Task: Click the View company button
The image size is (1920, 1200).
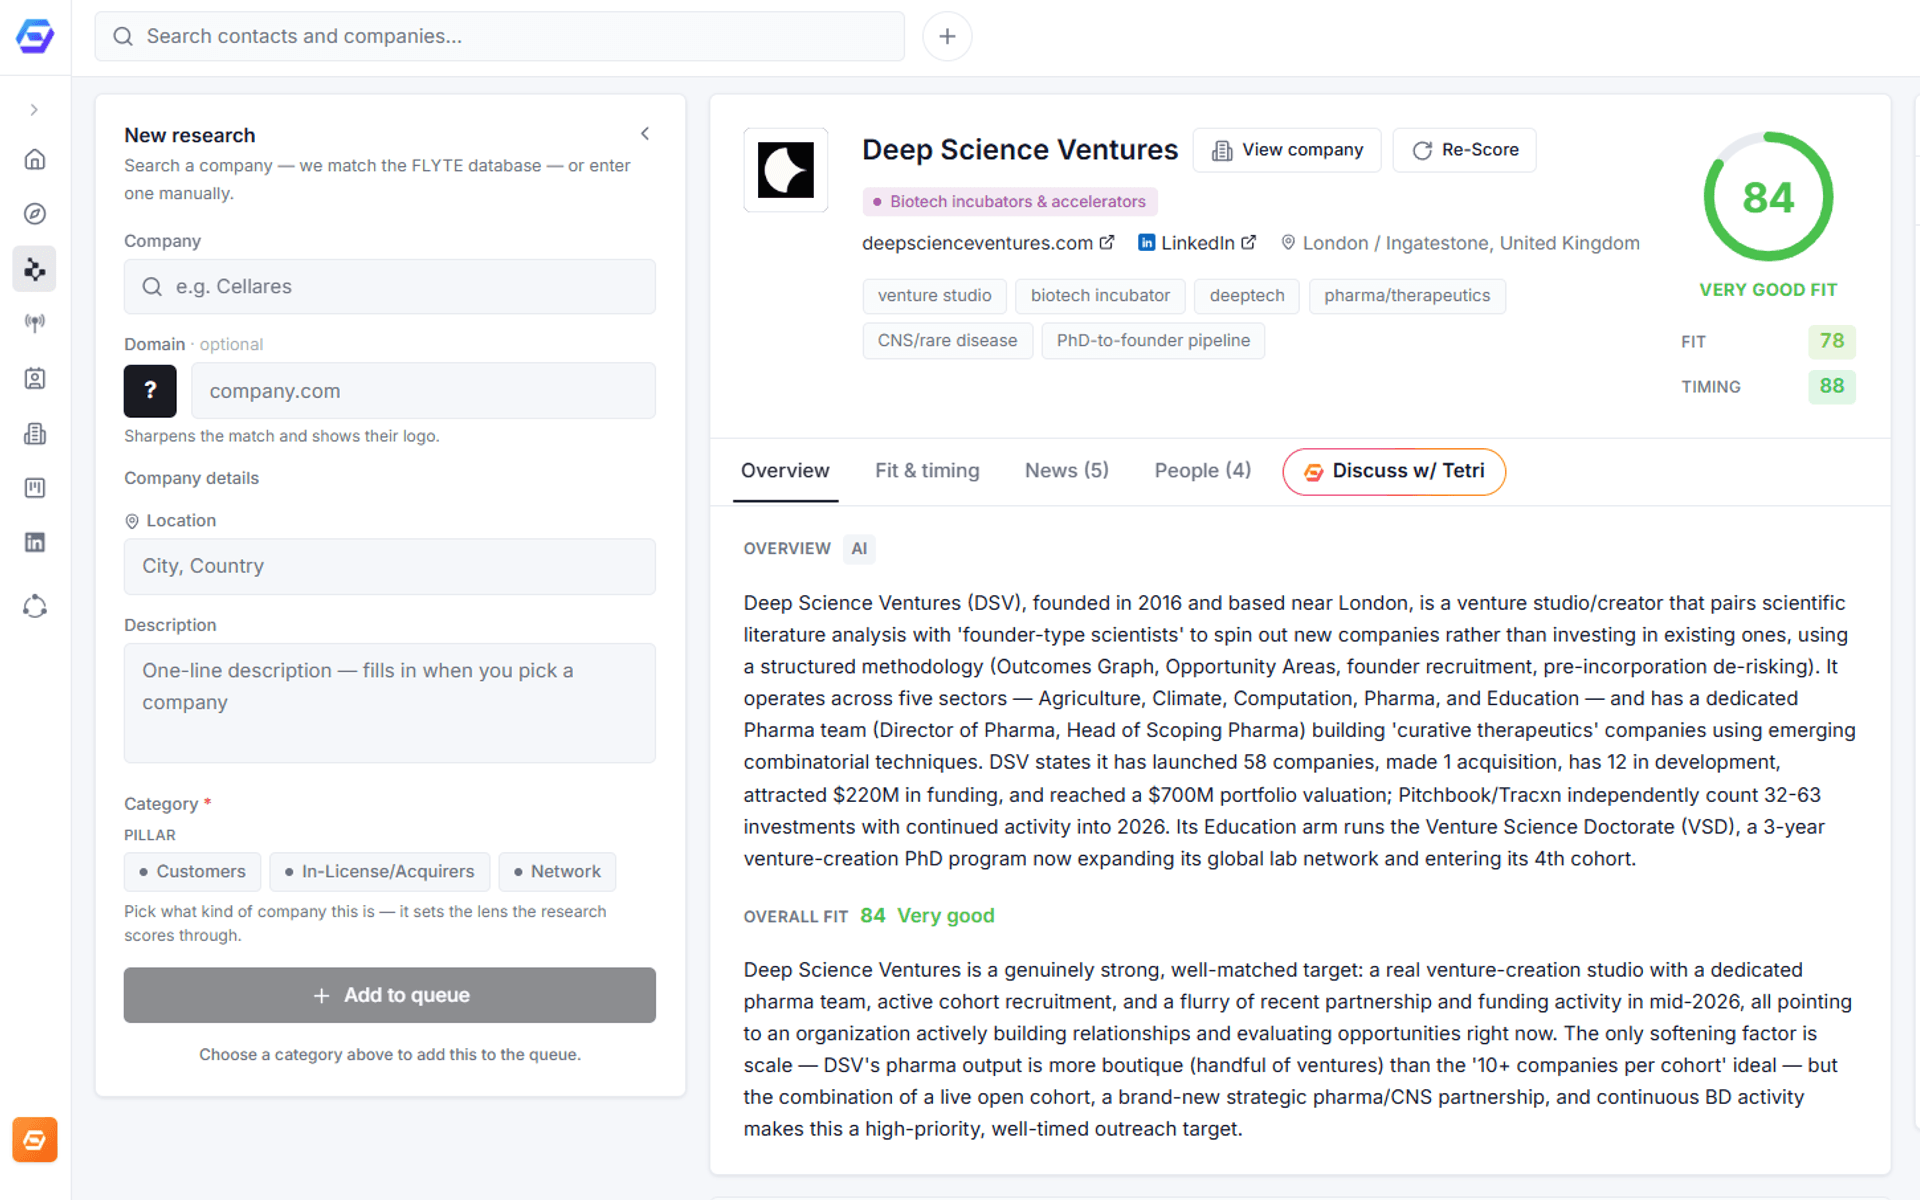Action: (1287, 150)
